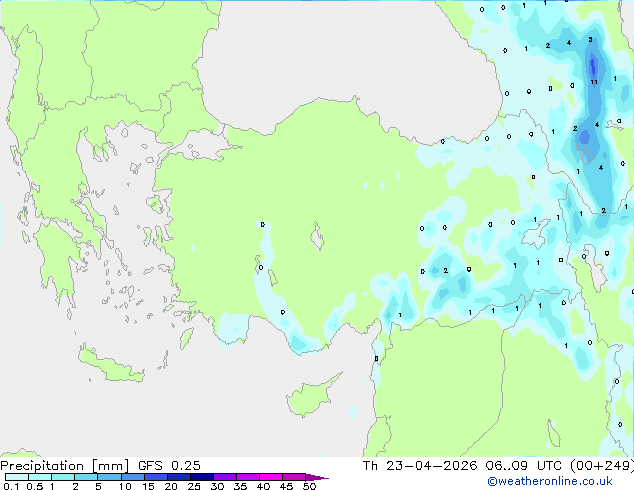Click the '(00+249)' forecast hour label
634x490 pixels.
tap(602, 466)
